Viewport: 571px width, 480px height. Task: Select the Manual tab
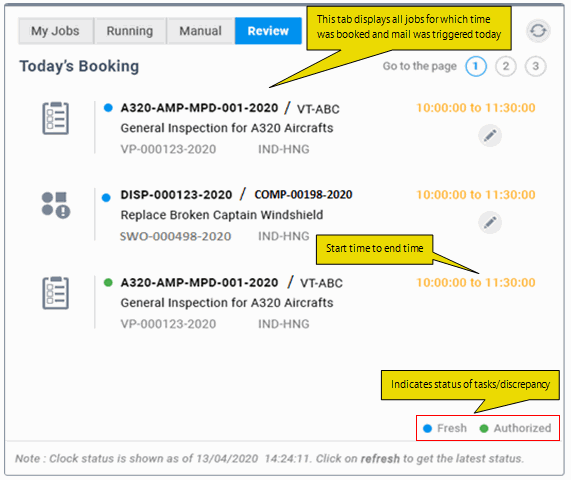200,31
